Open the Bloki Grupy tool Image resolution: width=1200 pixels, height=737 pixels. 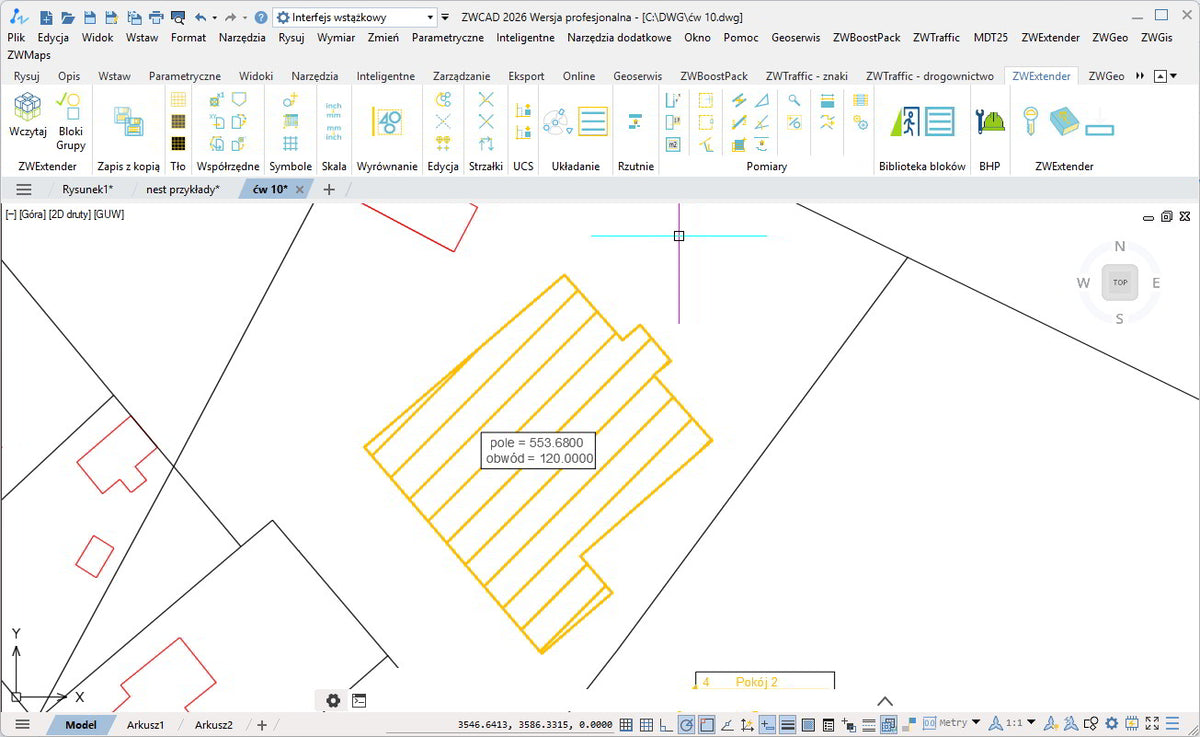point(70,120)
